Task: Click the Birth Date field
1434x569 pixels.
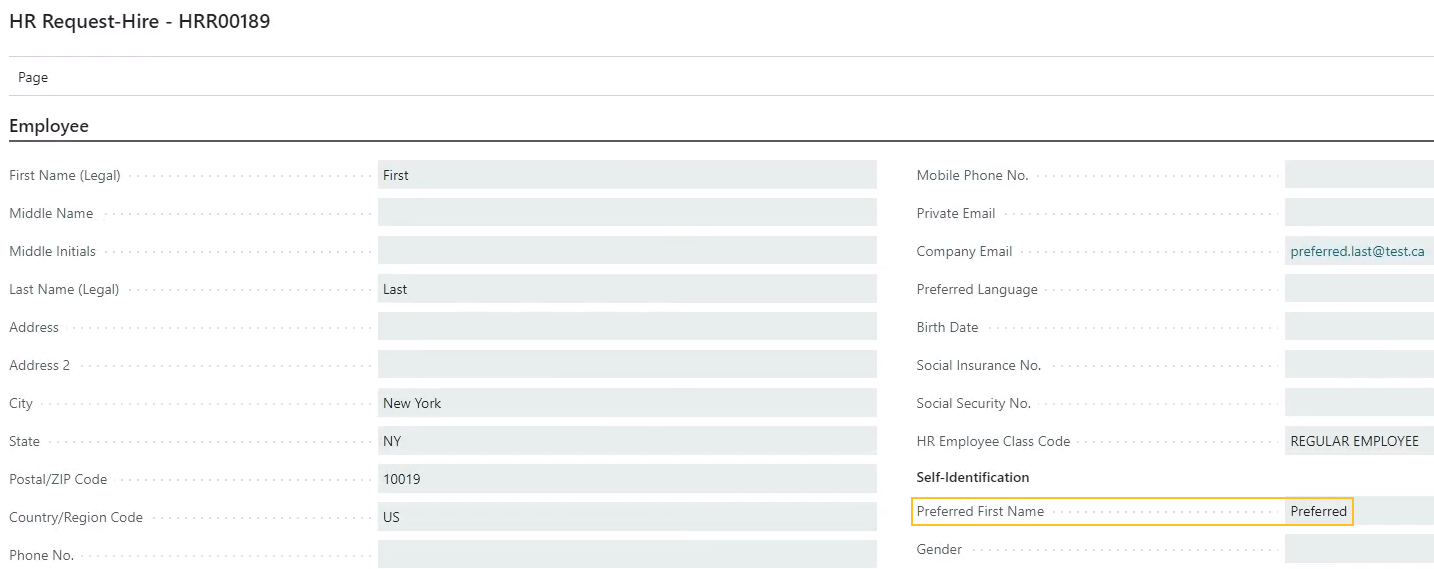Action: point(1358,327)
